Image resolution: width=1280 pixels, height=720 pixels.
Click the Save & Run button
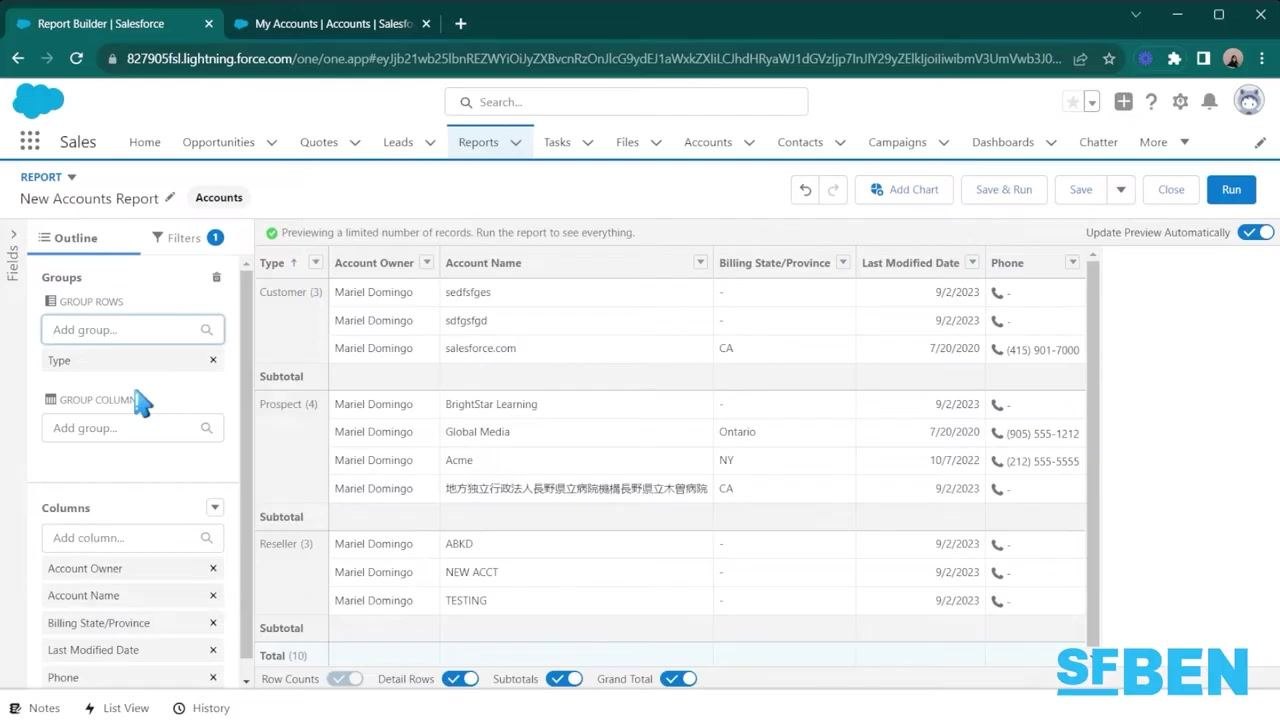point(1004,190)
